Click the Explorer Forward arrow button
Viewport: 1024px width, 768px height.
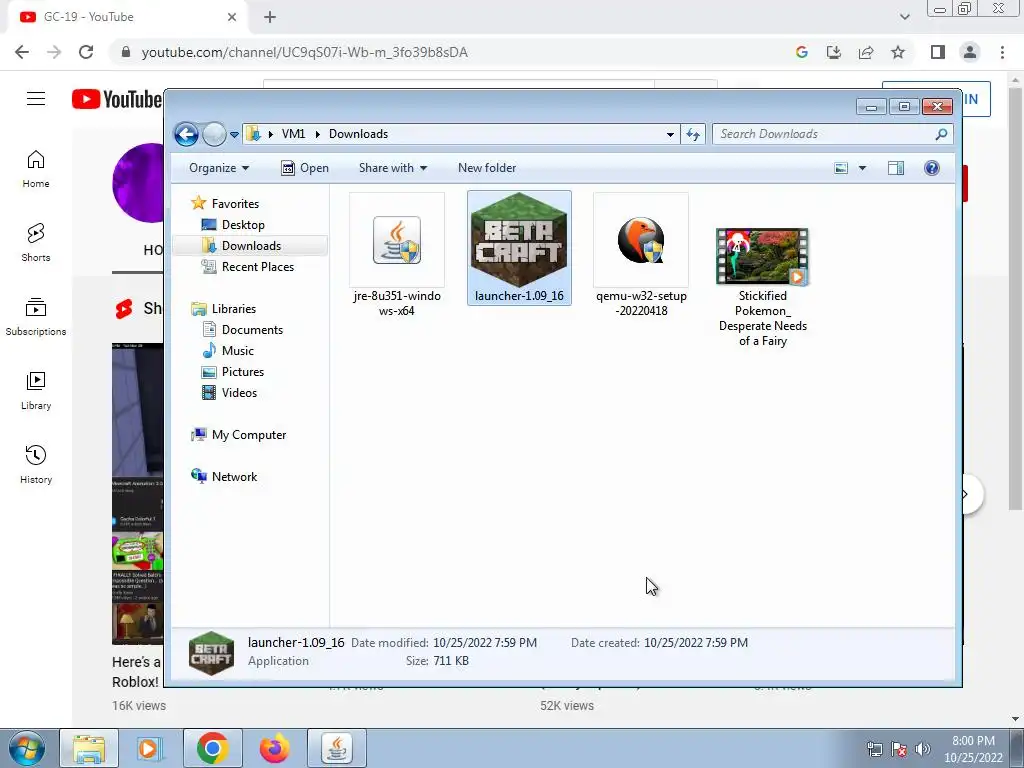click(214, 135)
